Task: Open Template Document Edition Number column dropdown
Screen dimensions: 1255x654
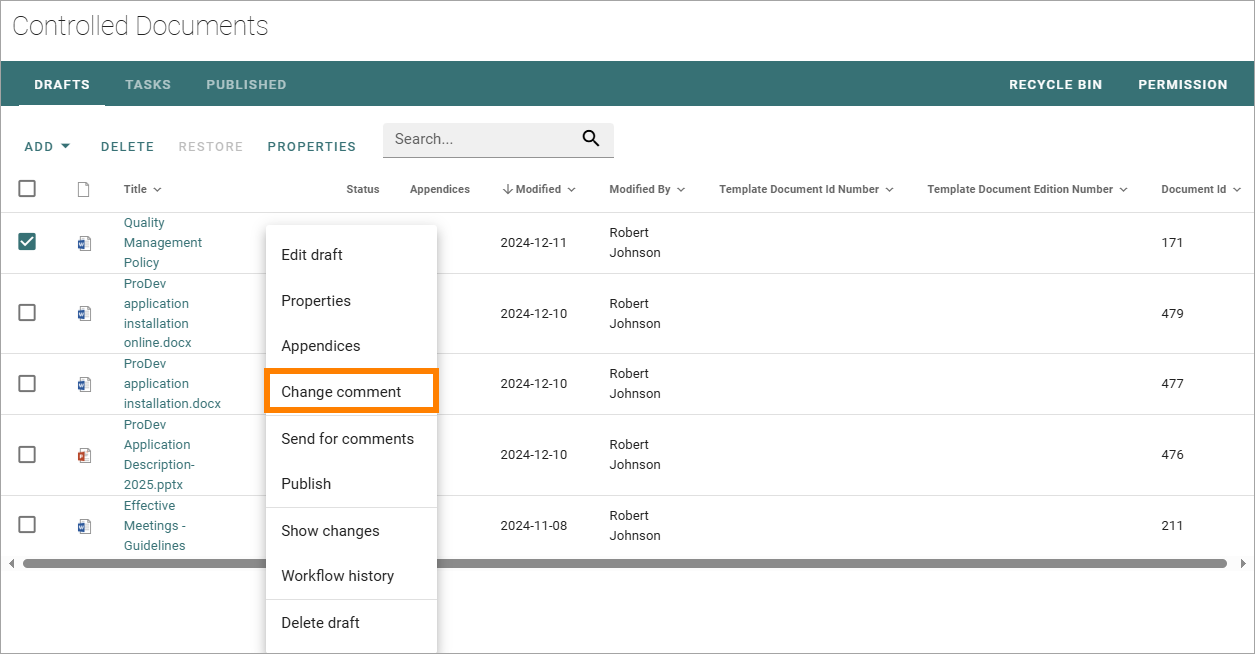Action: coord(1123,189)
